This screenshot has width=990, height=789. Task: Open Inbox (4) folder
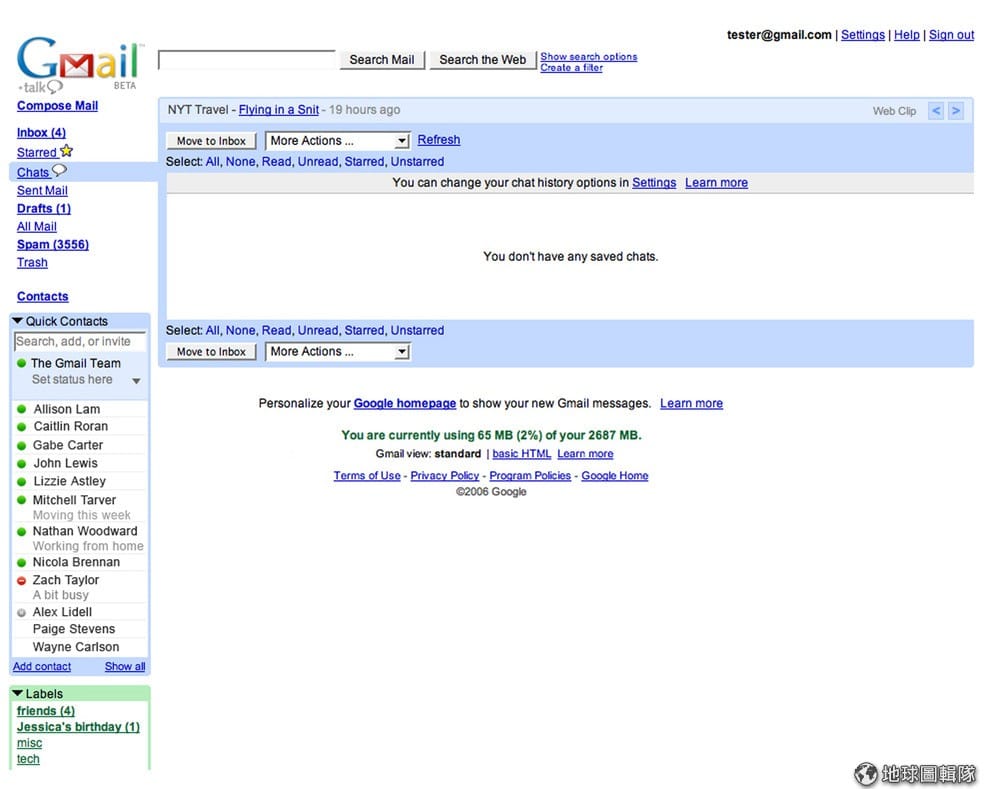41,133
